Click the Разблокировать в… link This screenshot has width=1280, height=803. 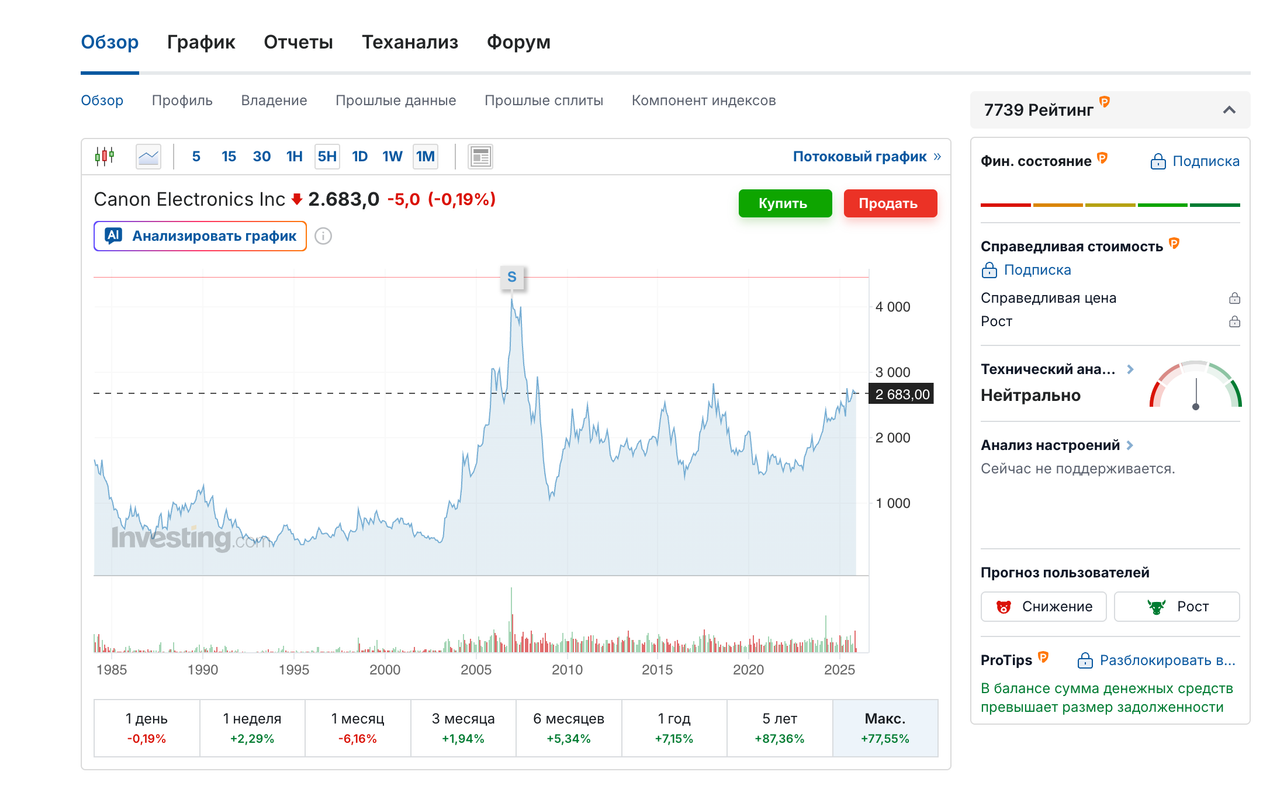pos(1168,660)
